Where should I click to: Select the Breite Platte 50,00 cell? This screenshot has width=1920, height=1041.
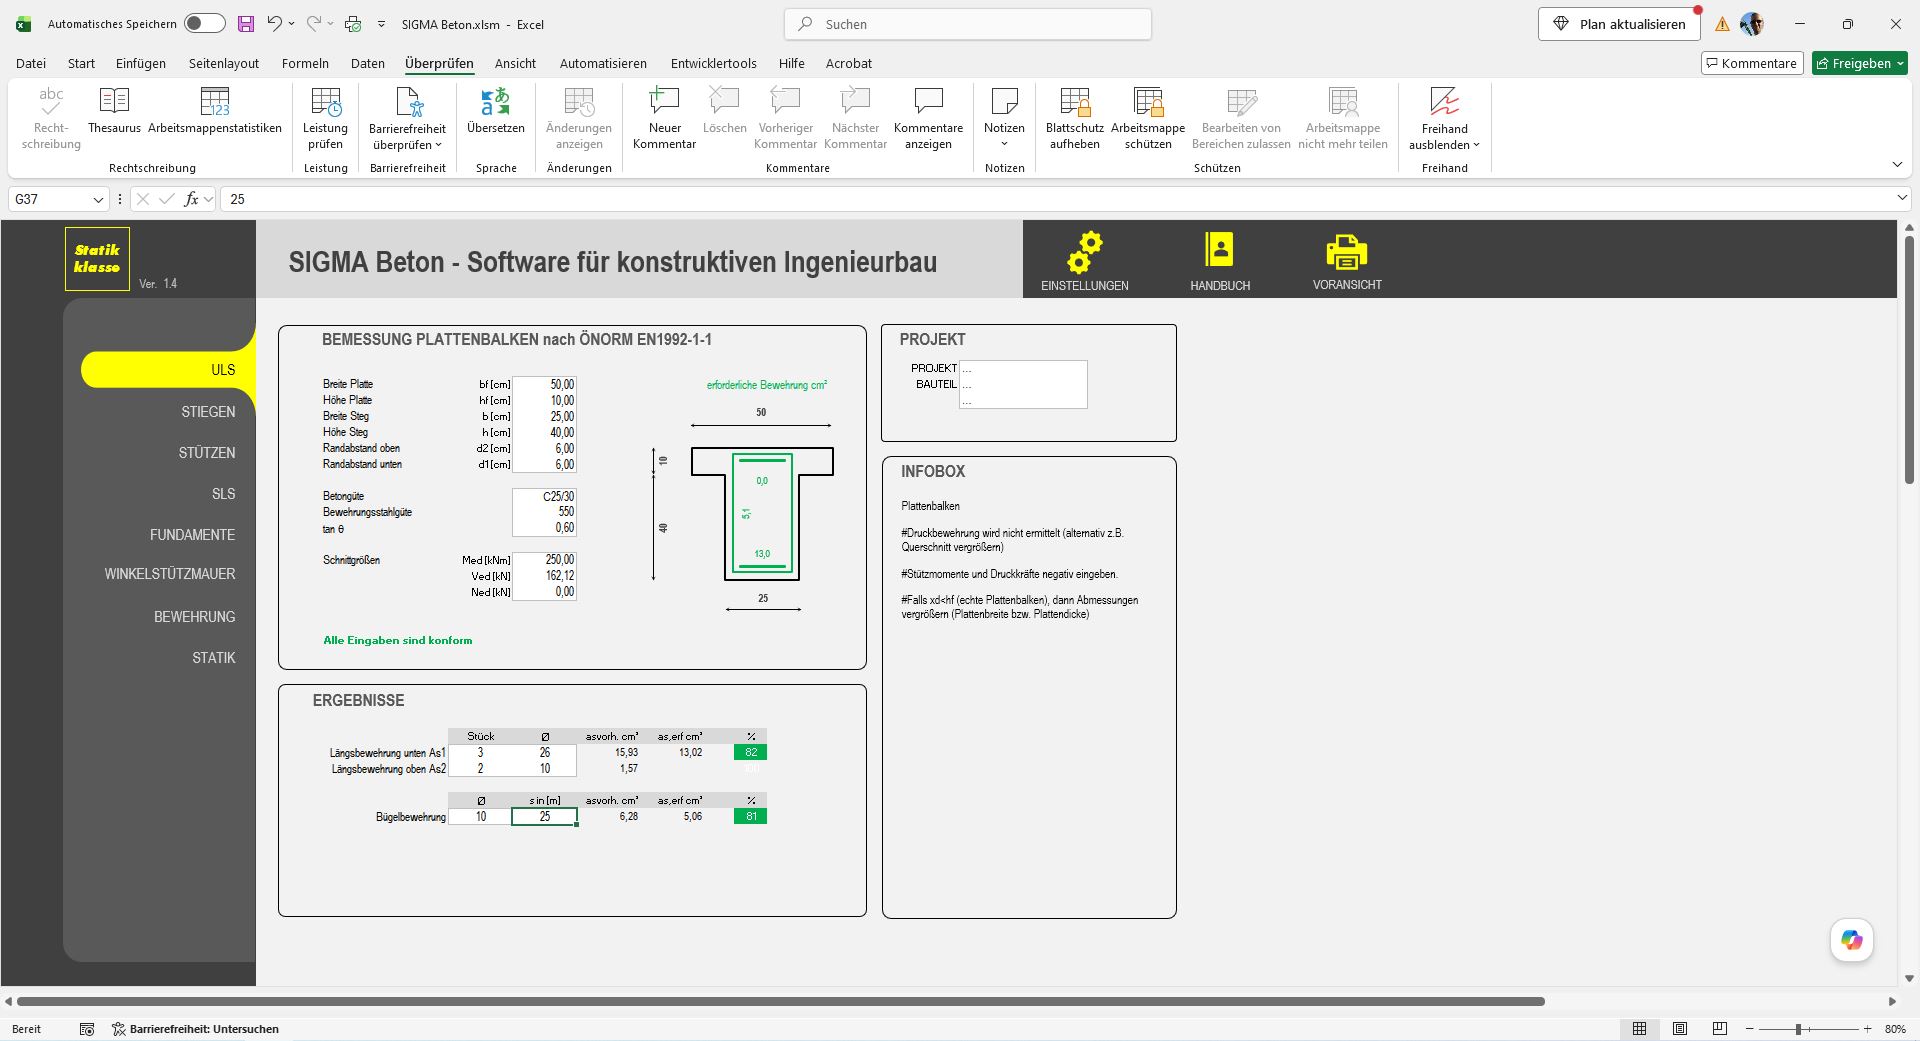click(544, 384)
